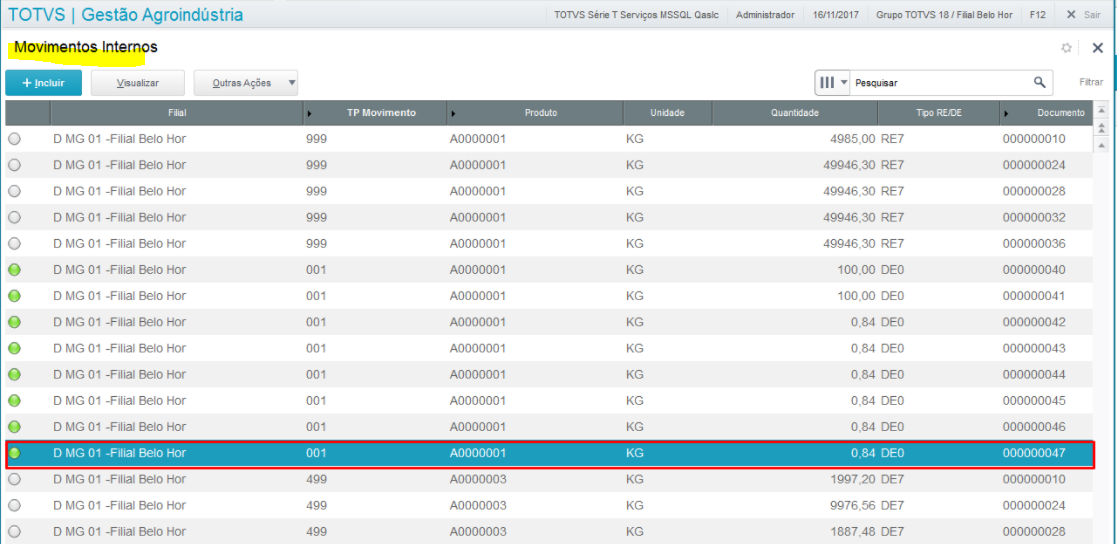Expand the Outras Ações dropdown arrow

point(291,83)
